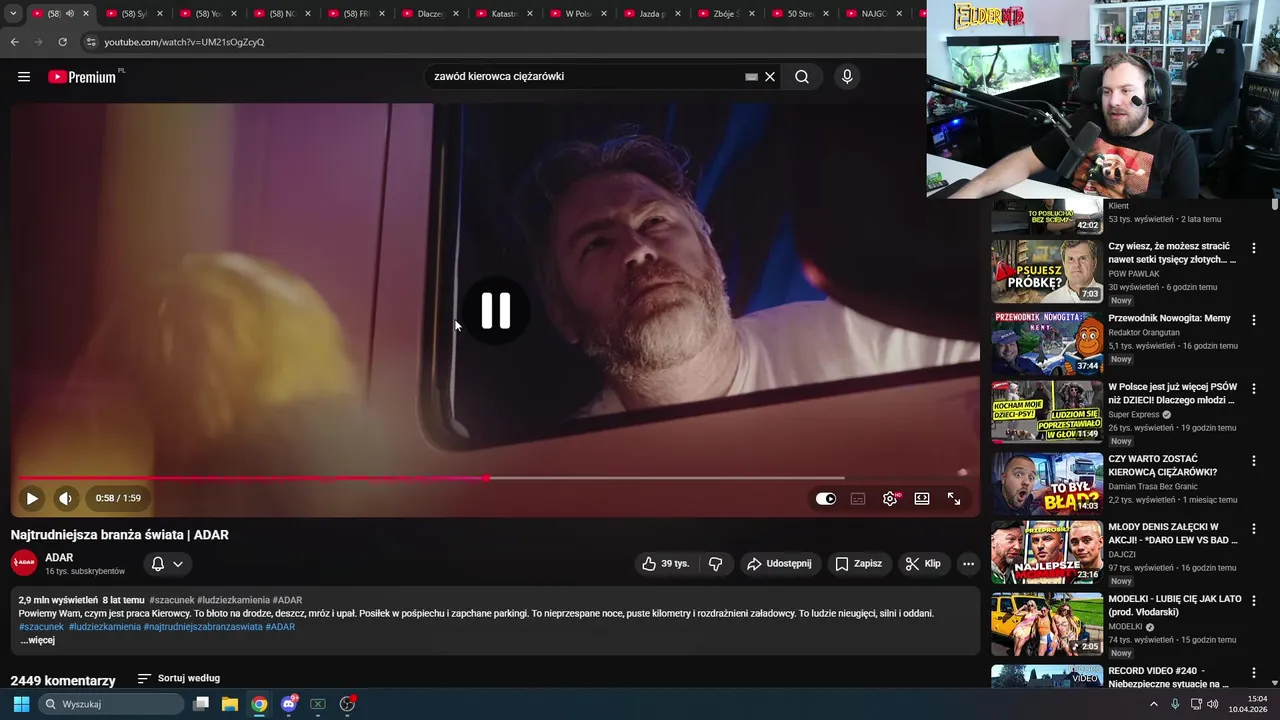Image resolution: width=1280 pixels, height=720 pixels.
Task: Open Discord from taskbar
Action: 289,704
